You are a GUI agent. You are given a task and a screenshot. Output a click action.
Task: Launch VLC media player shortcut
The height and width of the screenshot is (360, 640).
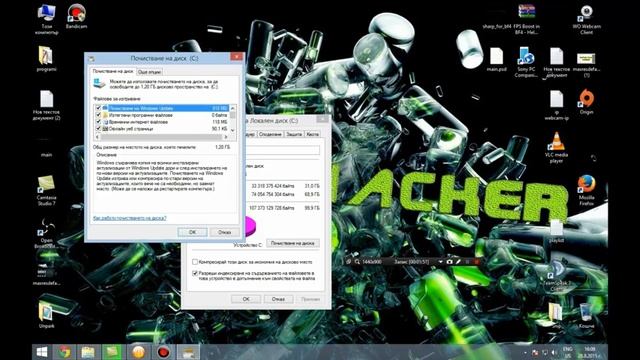(x=556, y=147)
